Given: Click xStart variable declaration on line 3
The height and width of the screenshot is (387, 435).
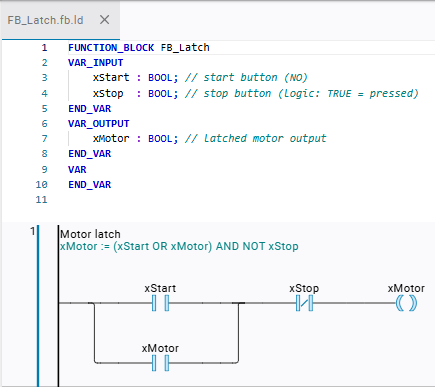Looking at the screenshot, I should (136, 78).
